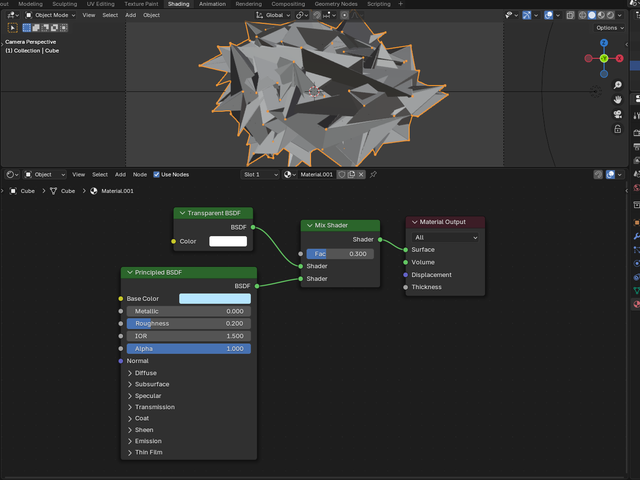This screenshot has height=480, width=640.
Task: Click the viewport zoom magnifier icon
Action: (618, 85)
